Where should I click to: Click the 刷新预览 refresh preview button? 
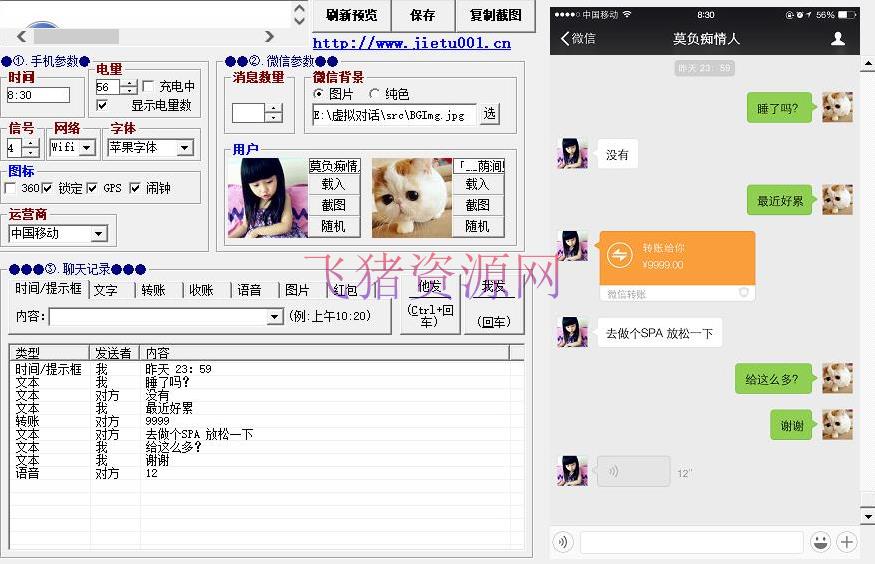pyautogui.click(x=351, y=15)
